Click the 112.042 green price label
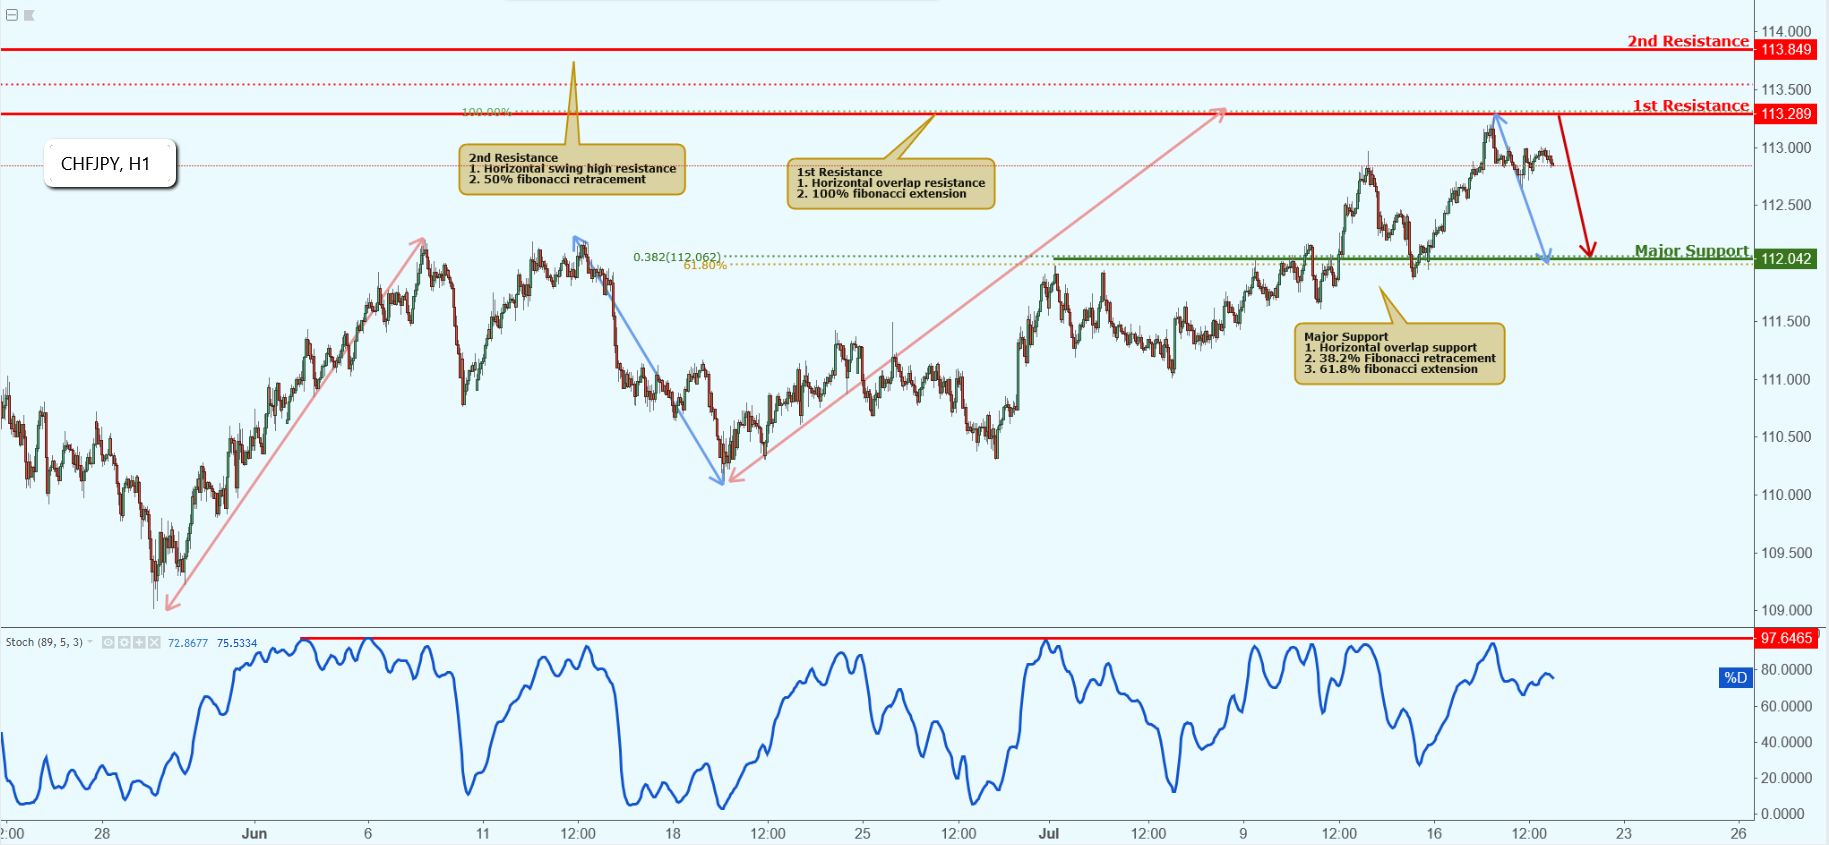The width and height of the screenshot is (1829, 845). click(x=1786, y=259)
